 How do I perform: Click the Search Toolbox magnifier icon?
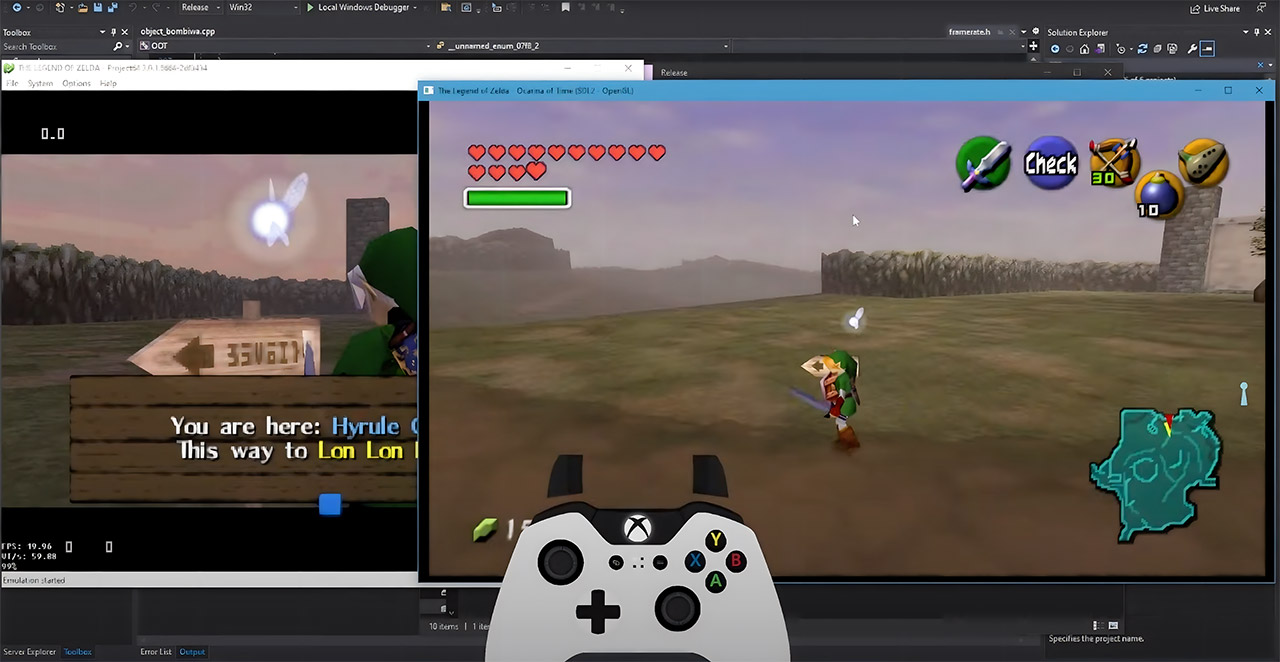point(117,46)
